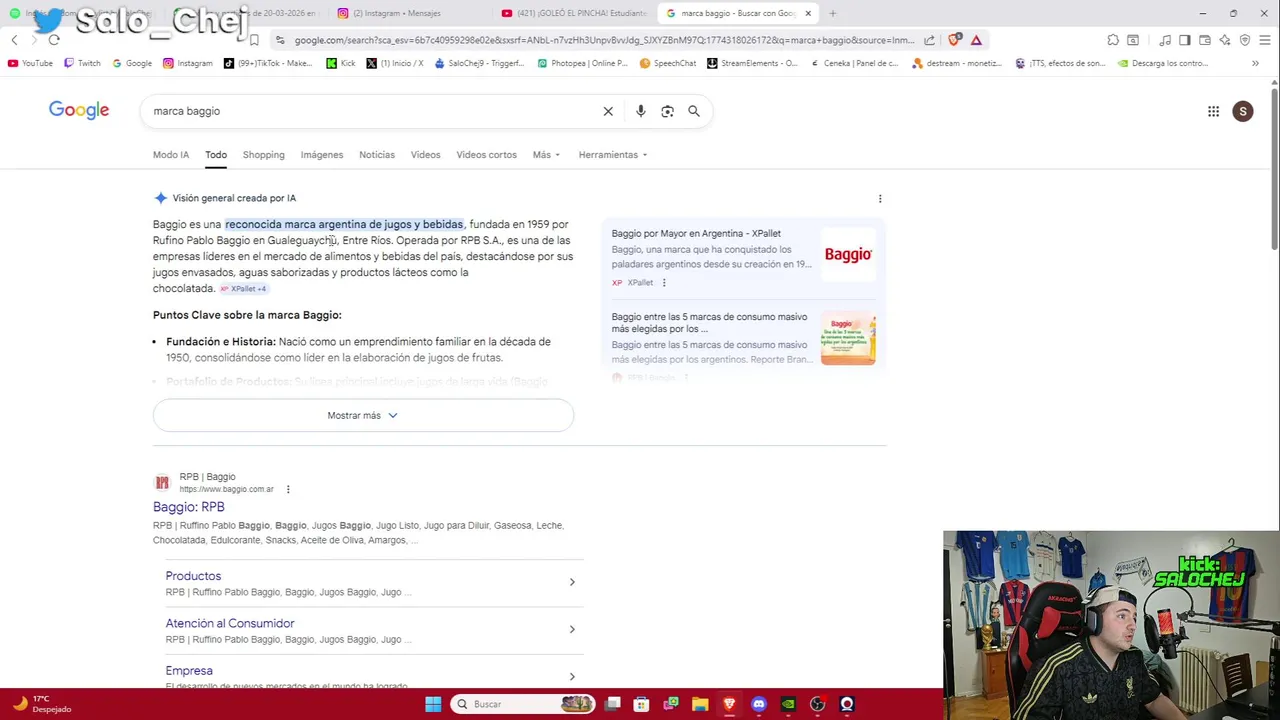The image size is (1280, 720).
Task: Open File Explorer from taskbar
Action: click(x=700, y=704)
